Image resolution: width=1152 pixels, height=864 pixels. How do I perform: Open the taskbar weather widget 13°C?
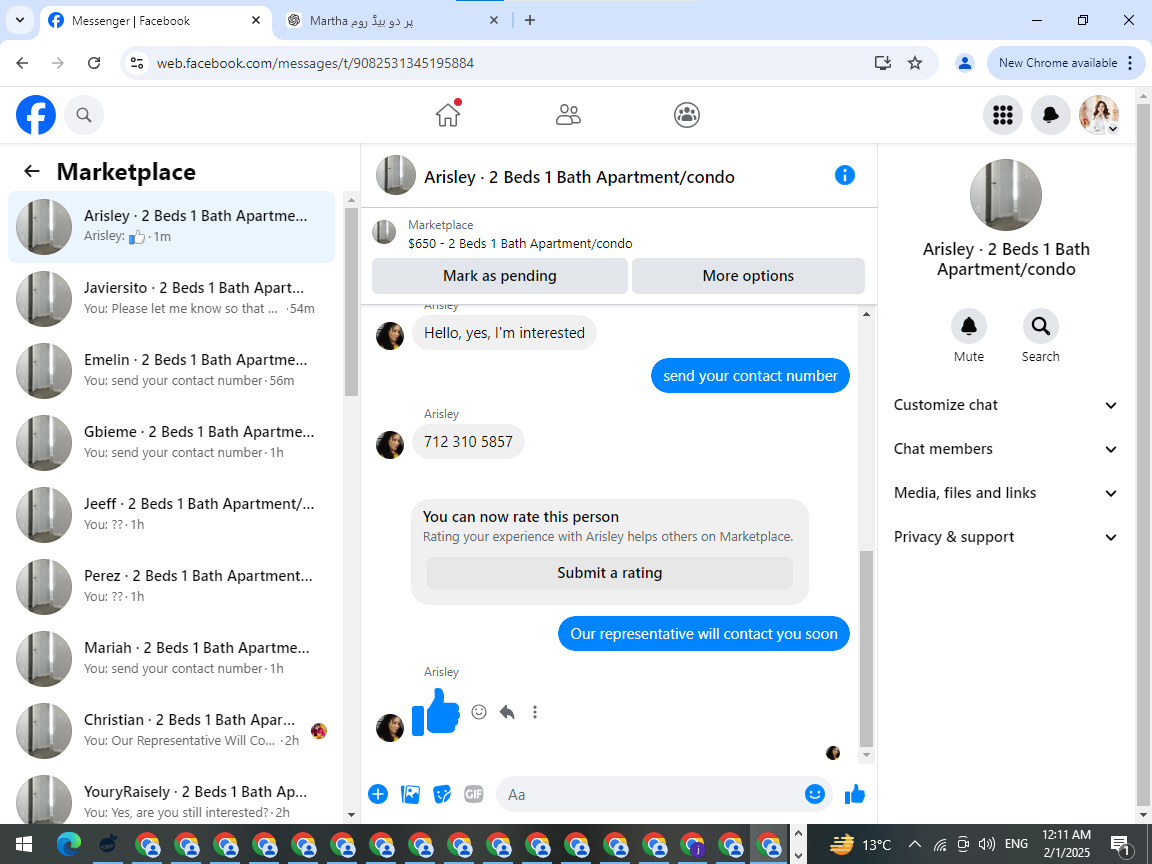pos(860,844)
